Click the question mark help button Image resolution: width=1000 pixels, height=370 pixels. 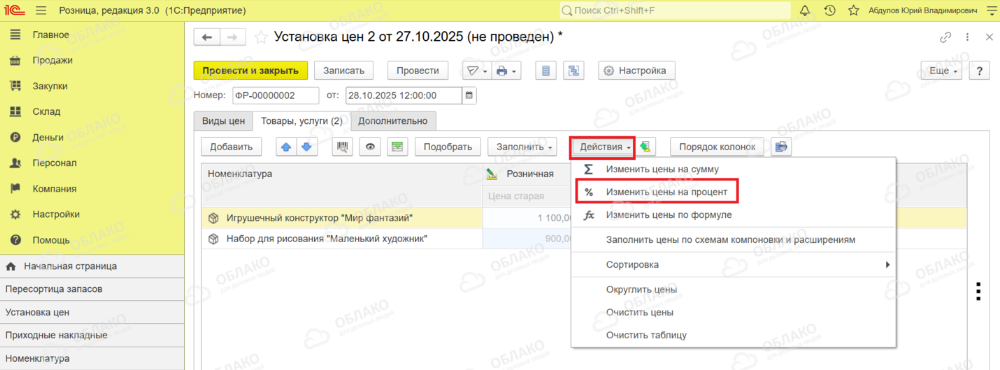point(979,71)
